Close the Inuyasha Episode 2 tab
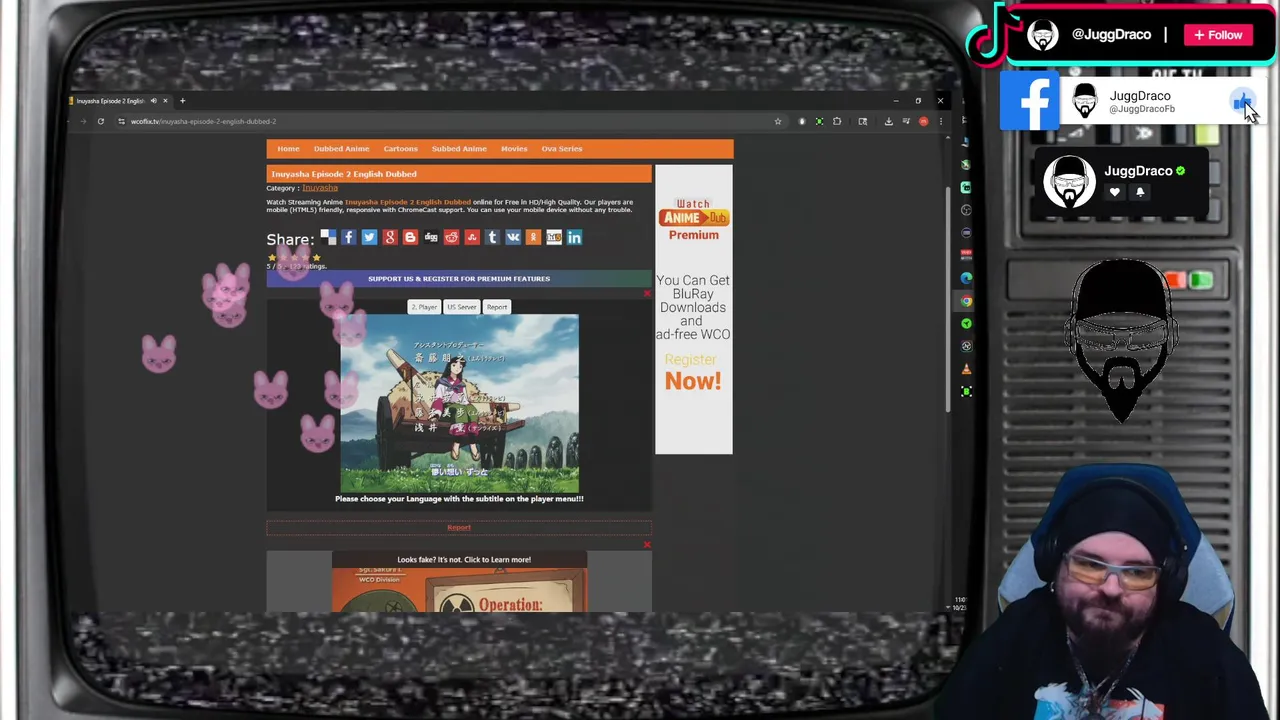 point(165,100)
